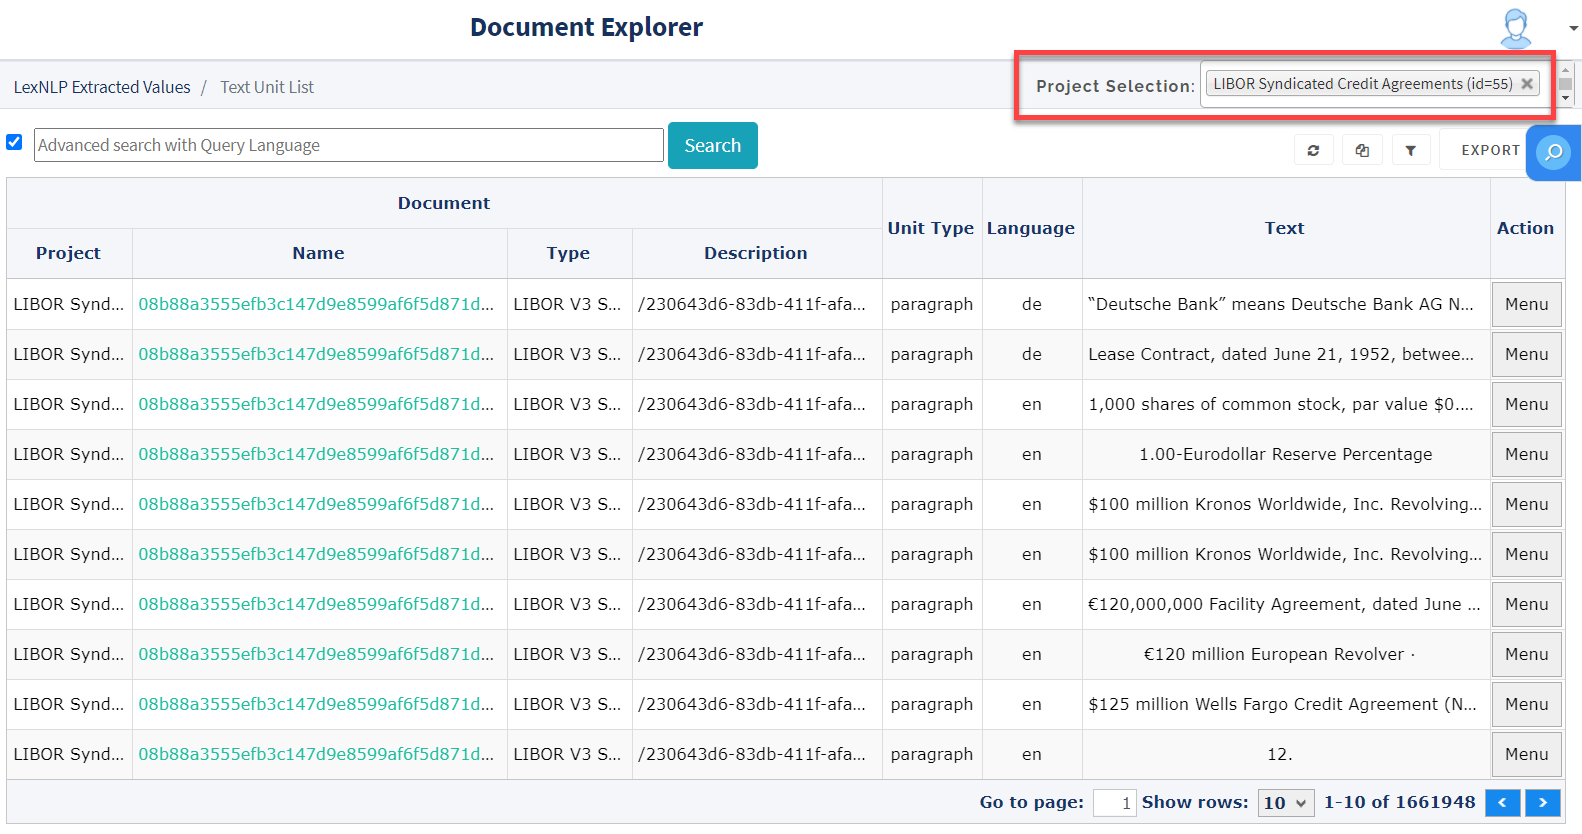
Task: Click the scrollbar down arrow near Project Selection
Action: pos(1566,98)
